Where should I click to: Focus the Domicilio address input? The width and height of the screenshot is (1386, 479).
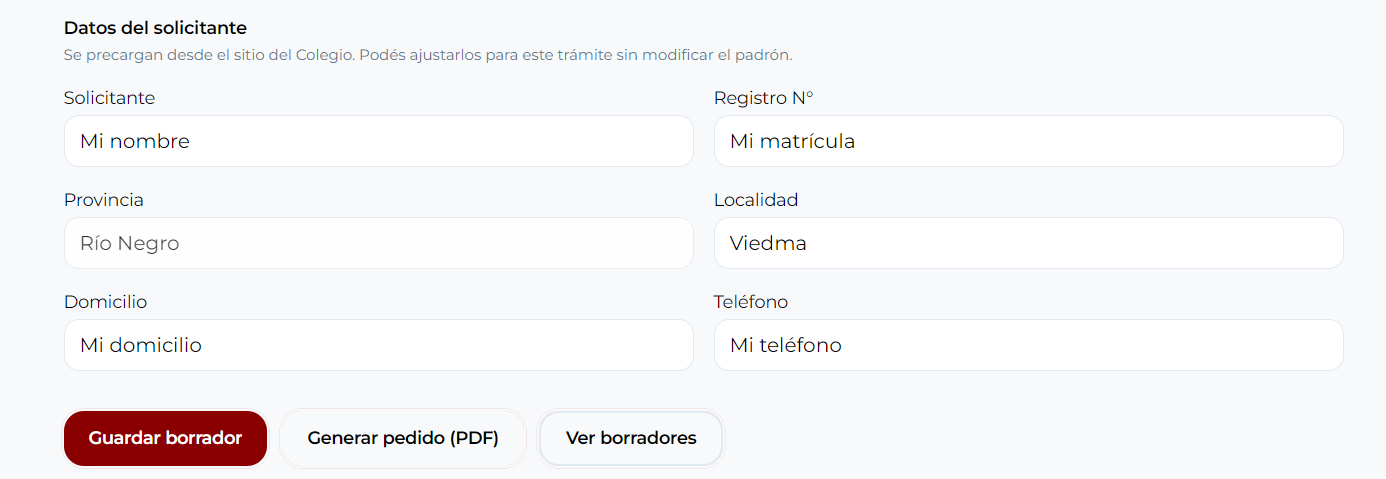(378, 345)
